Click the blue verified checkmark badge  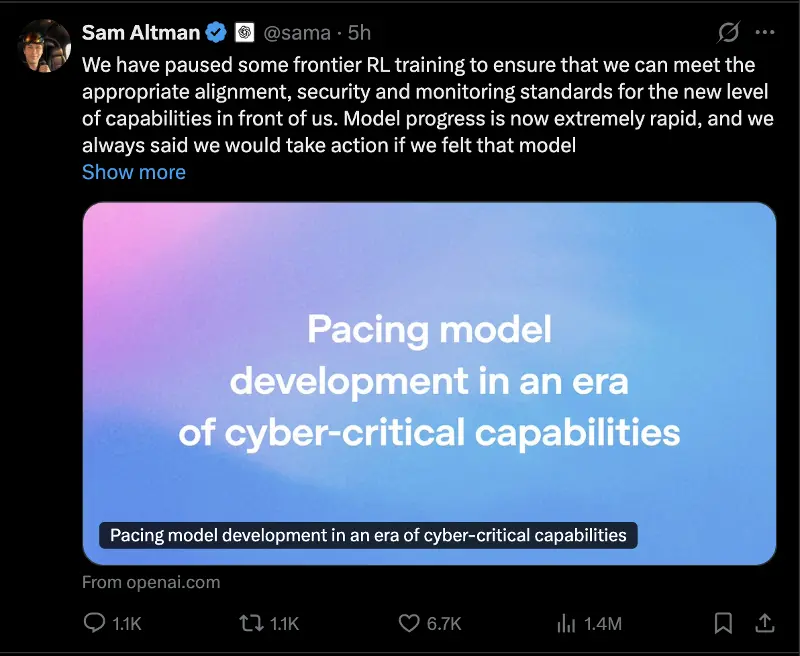216,33
